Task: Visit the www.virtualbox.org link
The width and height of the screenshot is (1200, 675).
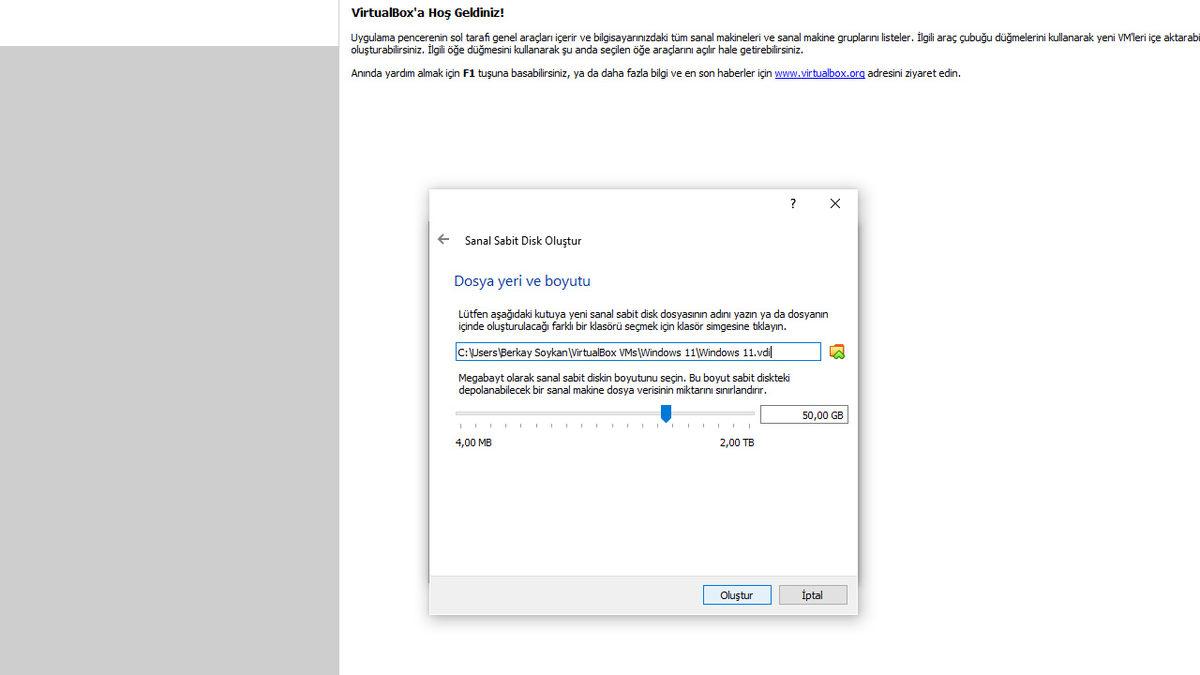Action: (820, 72)
